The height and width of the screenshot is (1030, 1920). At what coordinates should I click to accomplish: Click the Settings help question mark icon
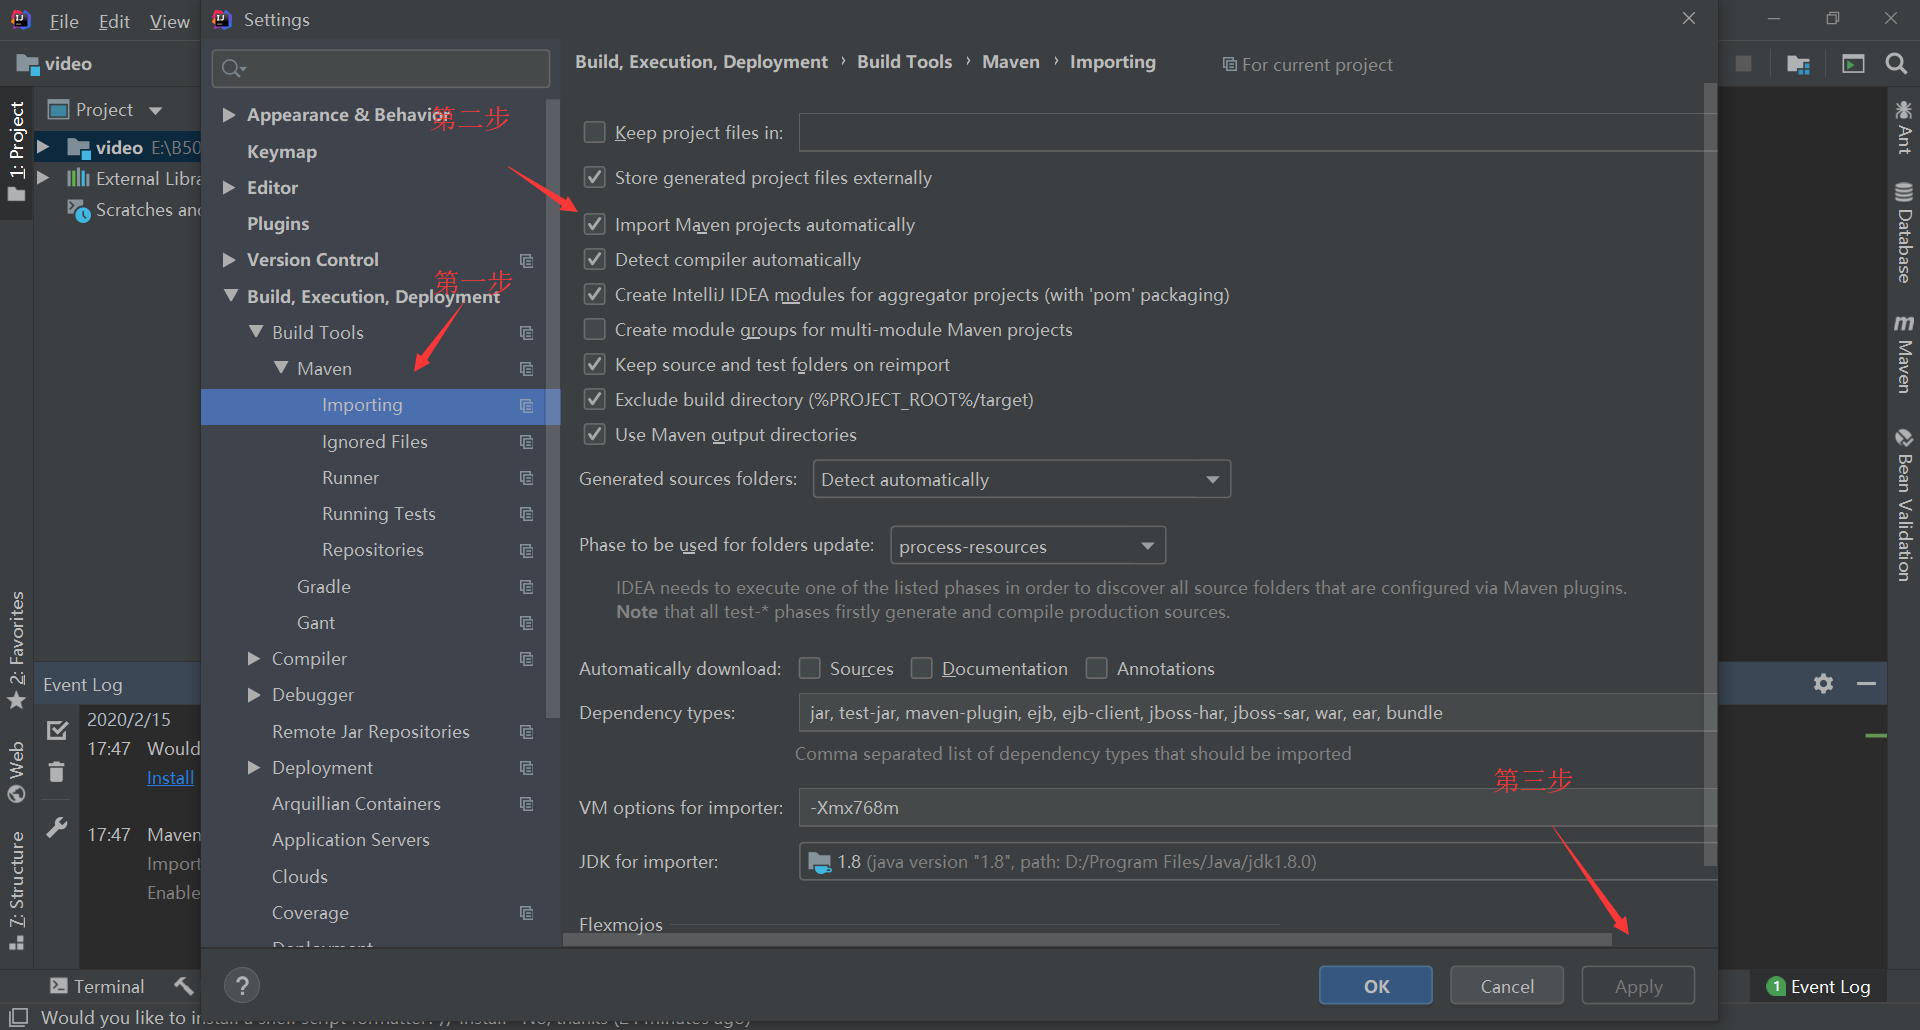pyautogui.click(x=242, y=986)
